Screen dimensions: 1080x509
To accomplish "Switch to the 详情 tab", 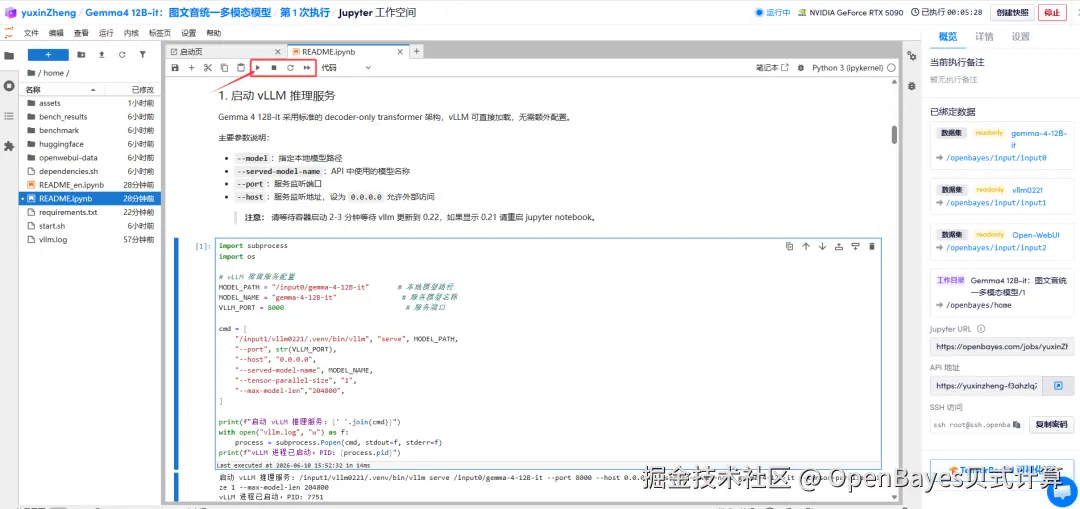I will tap(984, 37).
